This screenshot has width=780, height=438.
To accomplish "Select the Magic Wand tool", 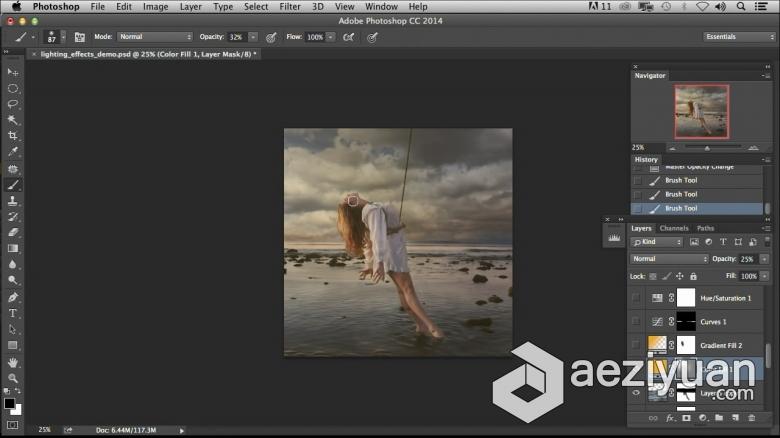I will [13, 120].
